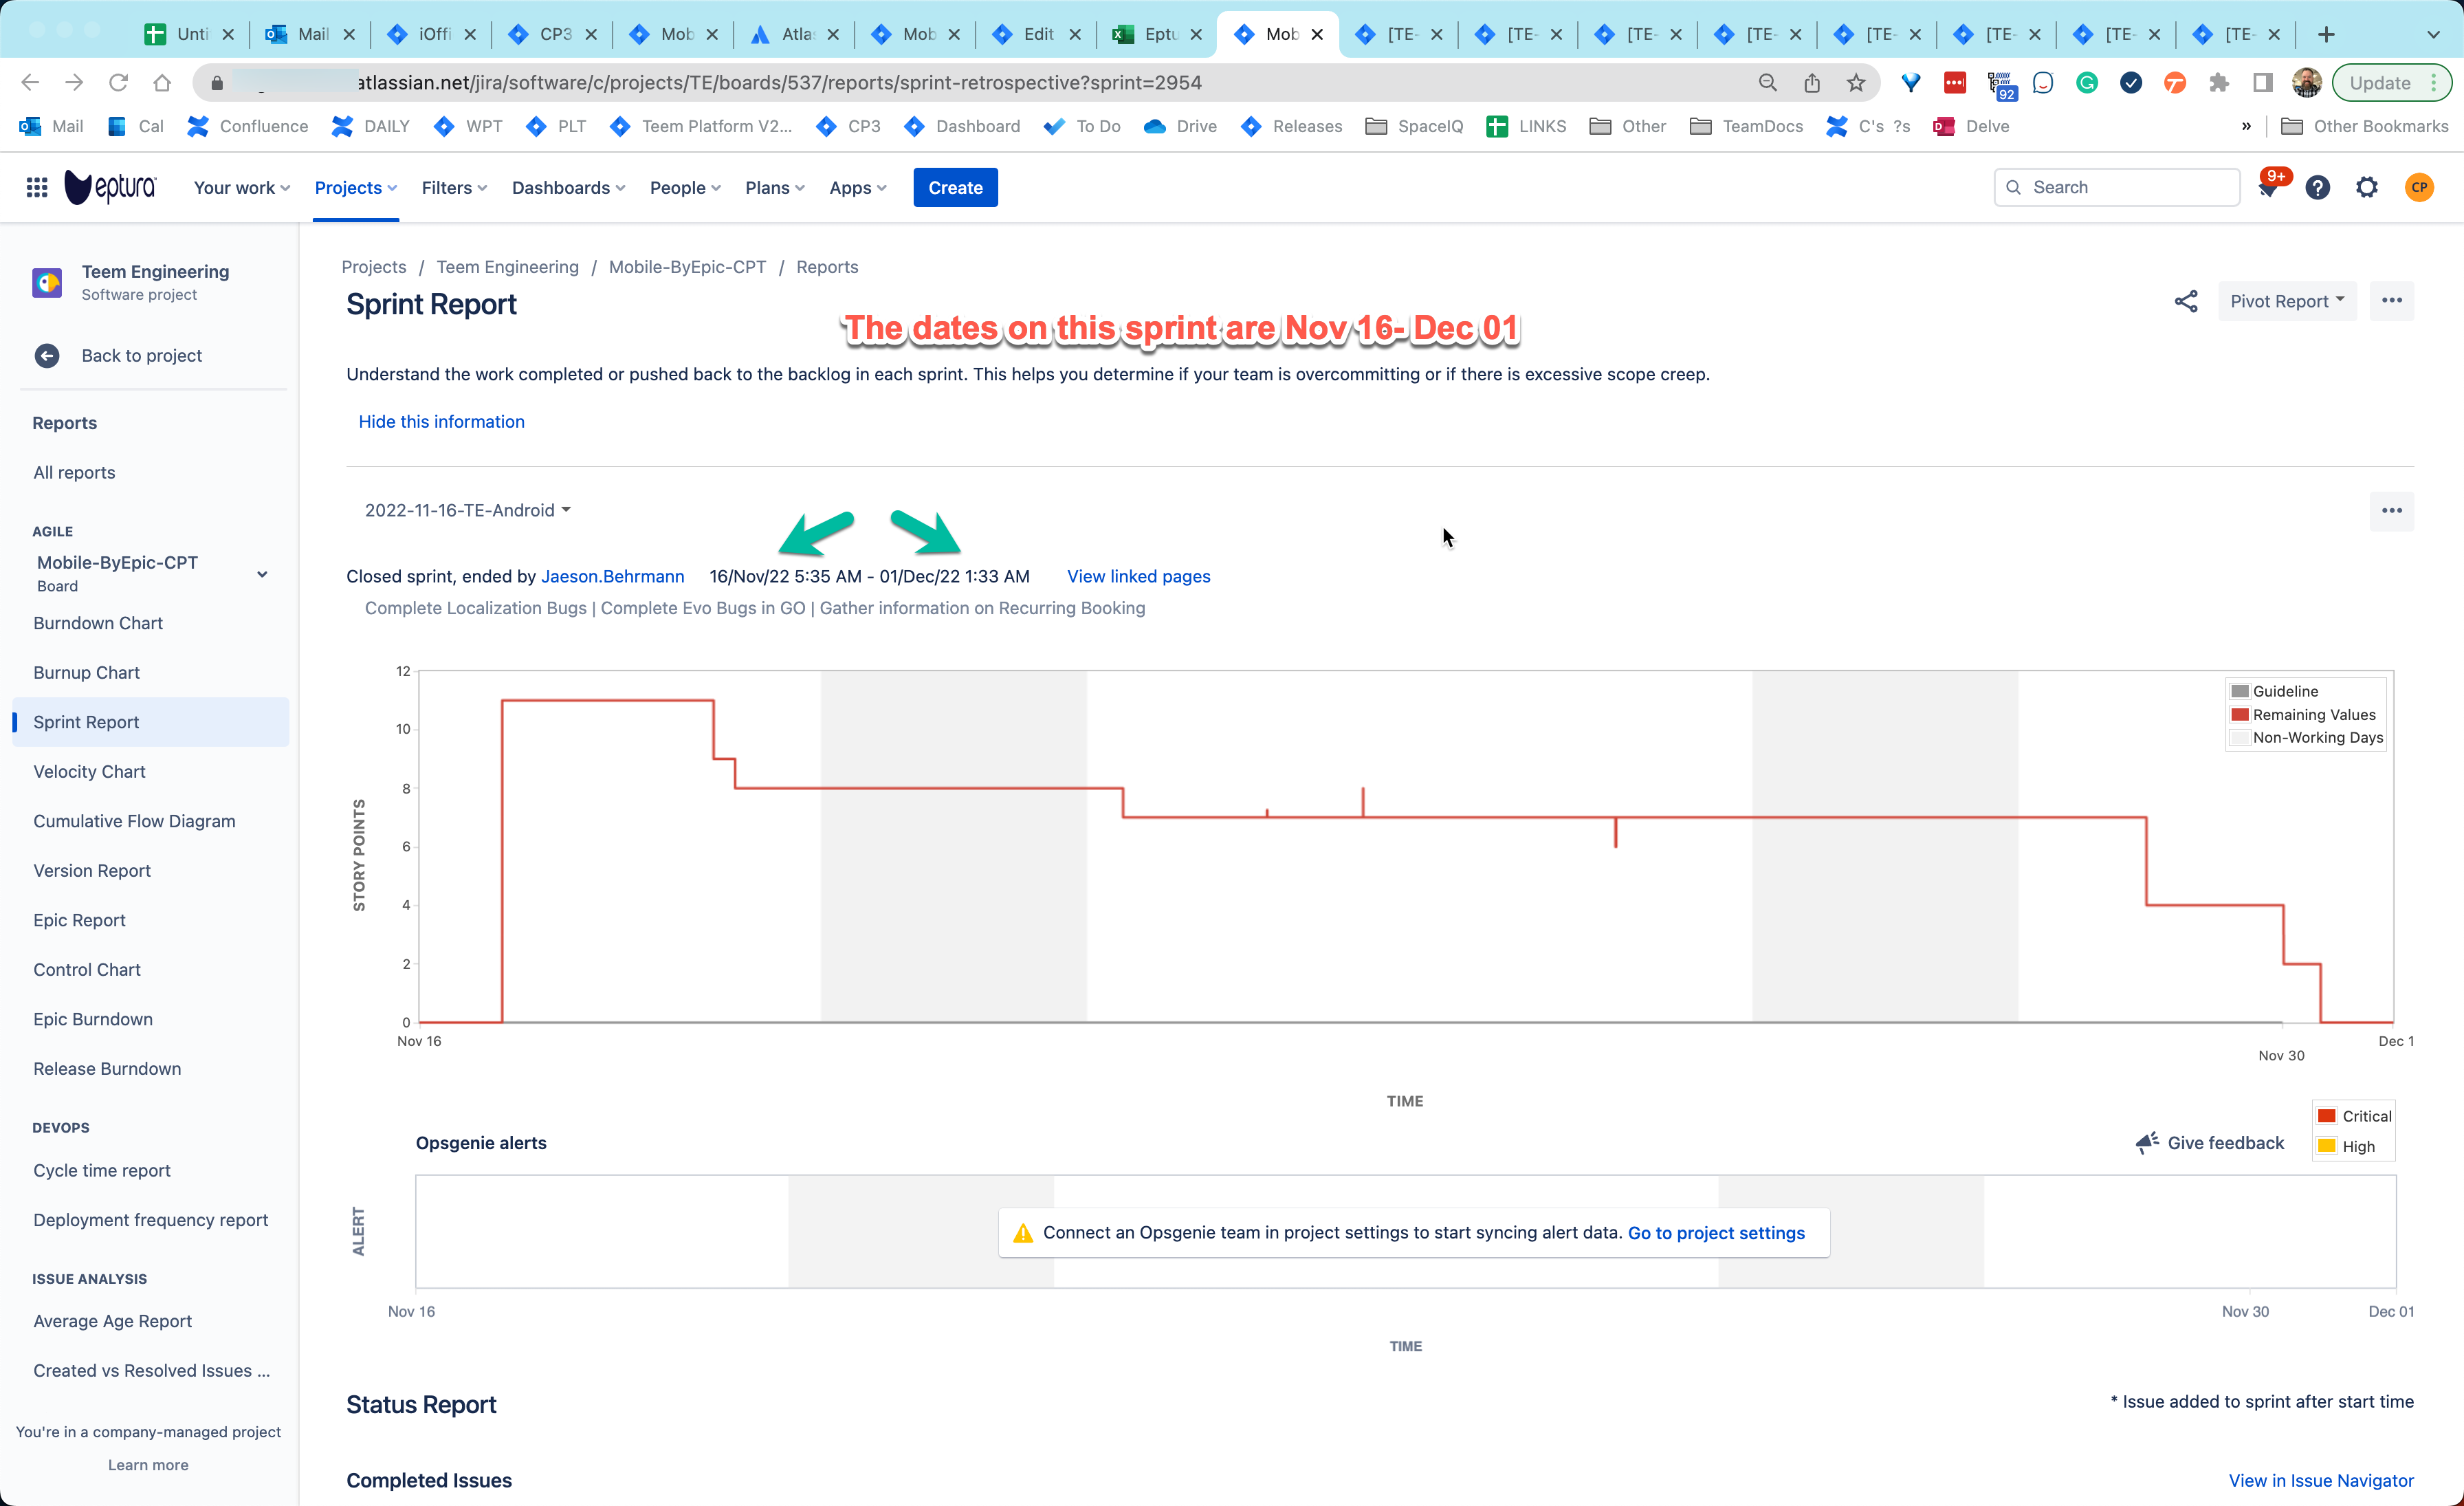
Task: Bookmark this page with the star icon
Action: [1856, 83]
